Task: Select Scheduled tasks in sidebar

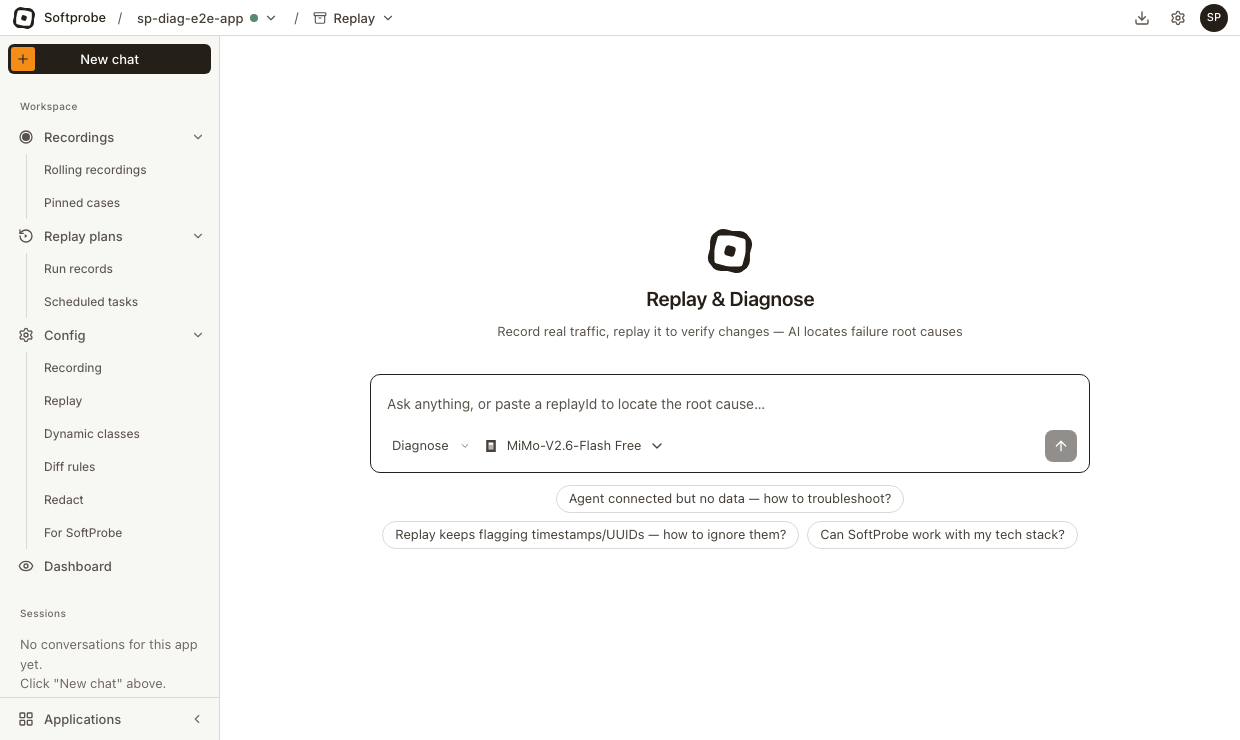Action: (91, 302)
